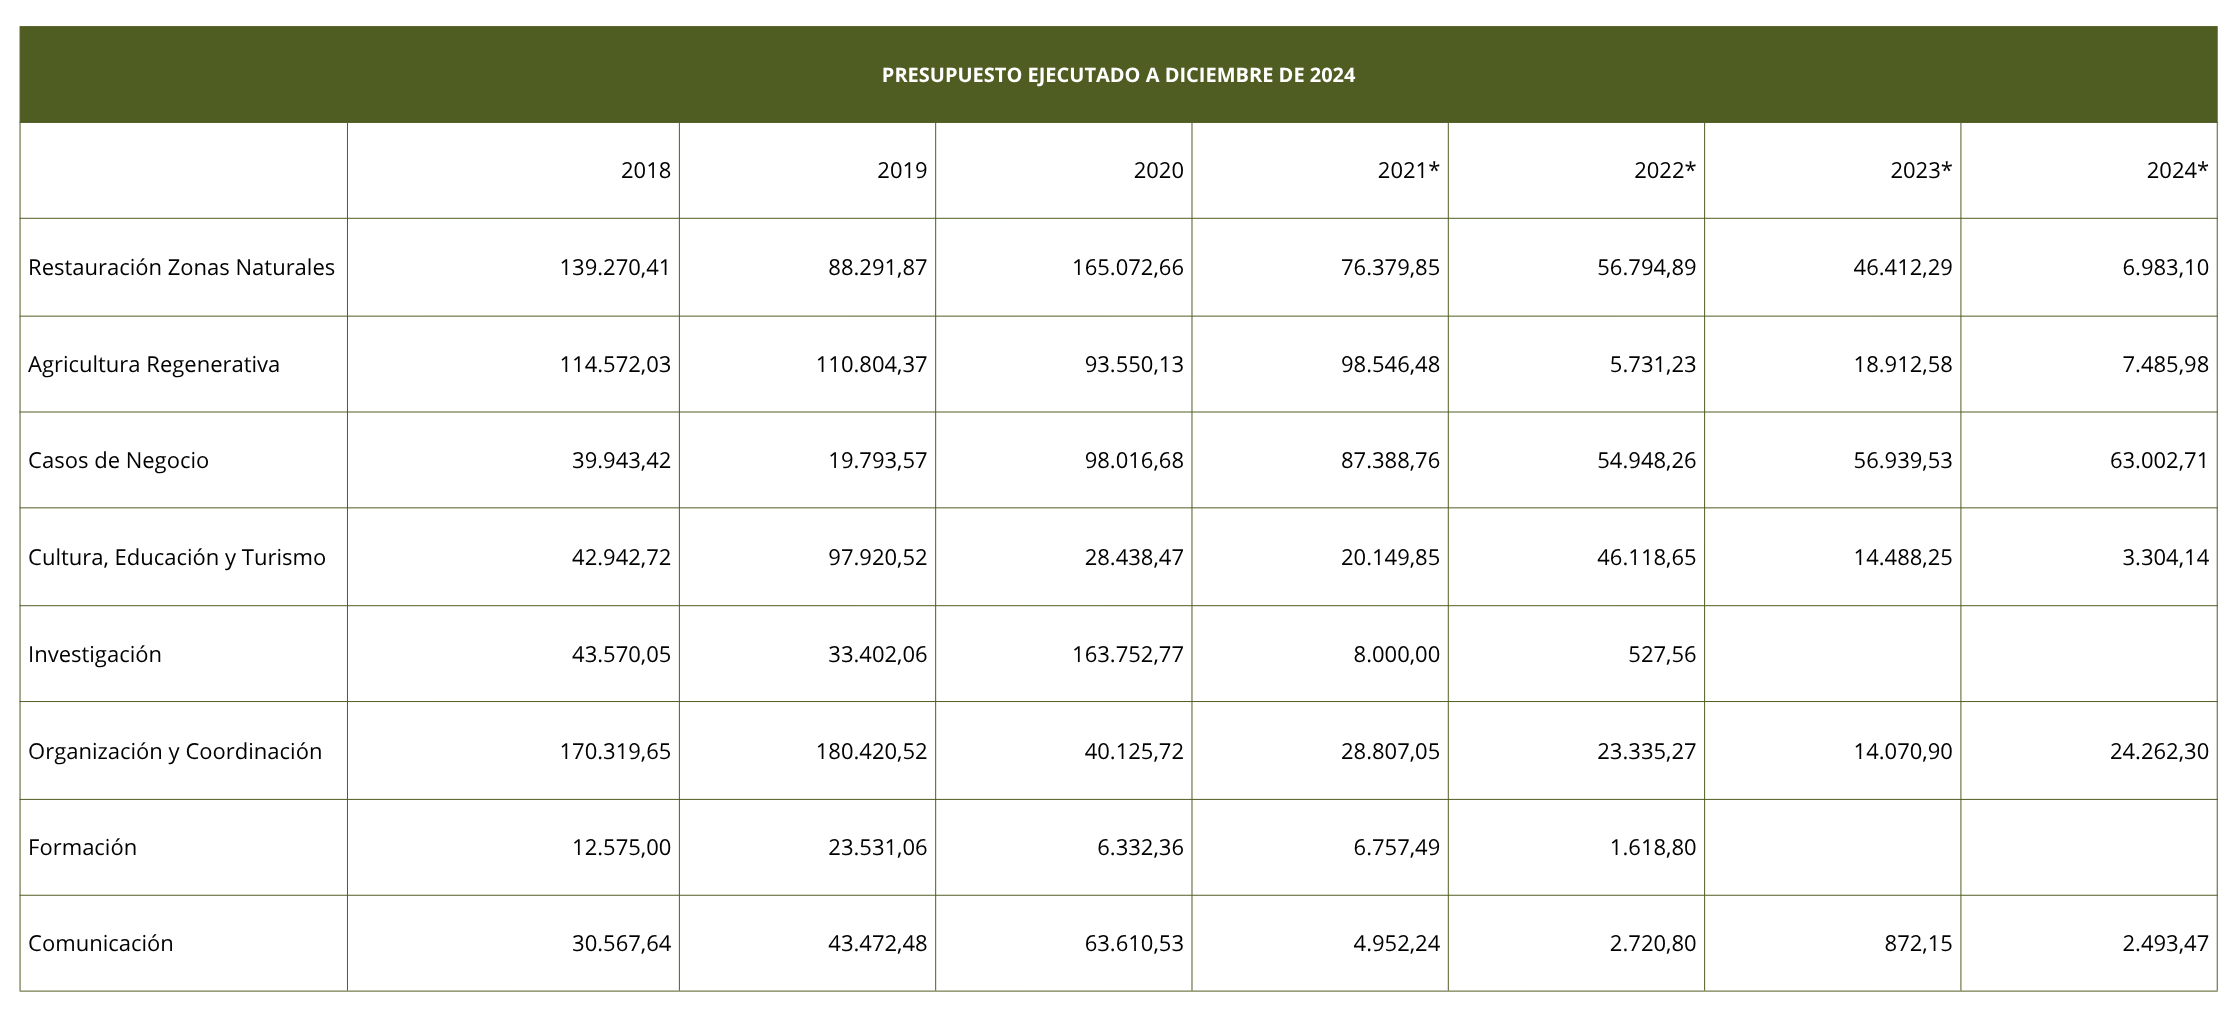Click the Cultura, Educación y Turismo label
This screenshot has width=2232, height=1013.
177,558
